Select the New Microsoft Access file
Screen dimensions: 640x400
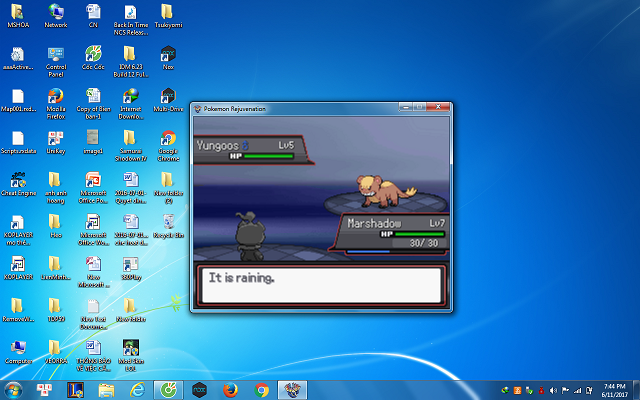(x=93, y=272)
